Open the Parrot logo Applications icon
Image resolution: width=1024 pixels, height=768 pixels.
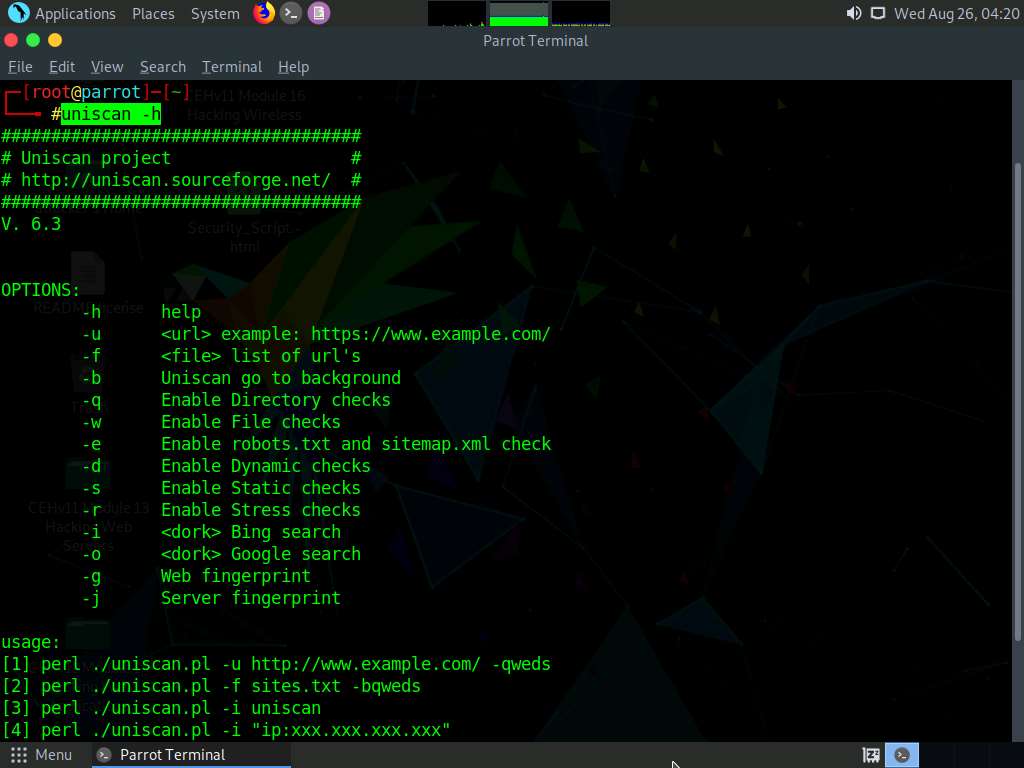(18, 13)
